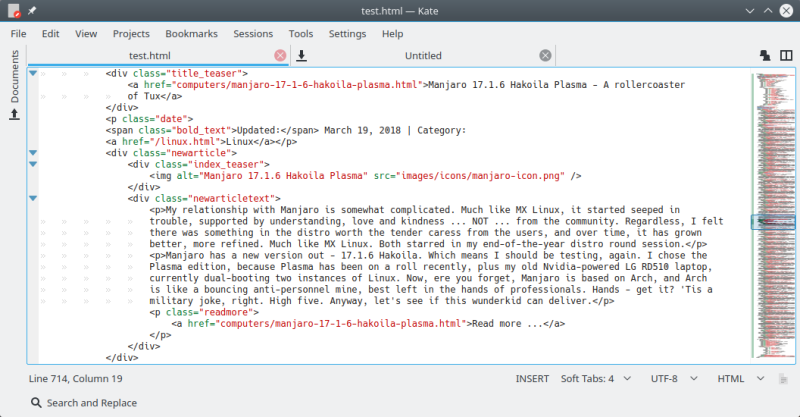800x417 pixels.
Task: Close the test.html tab
Action: 280,55
